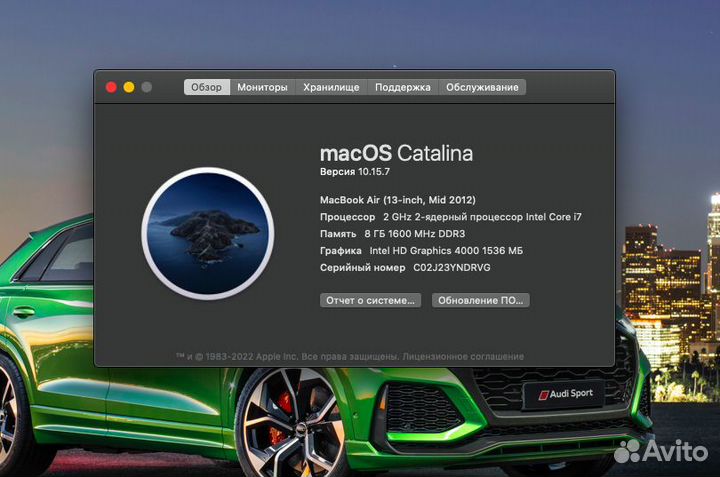
Task: Click the Отчет о системе button
Action: point(371,300)
